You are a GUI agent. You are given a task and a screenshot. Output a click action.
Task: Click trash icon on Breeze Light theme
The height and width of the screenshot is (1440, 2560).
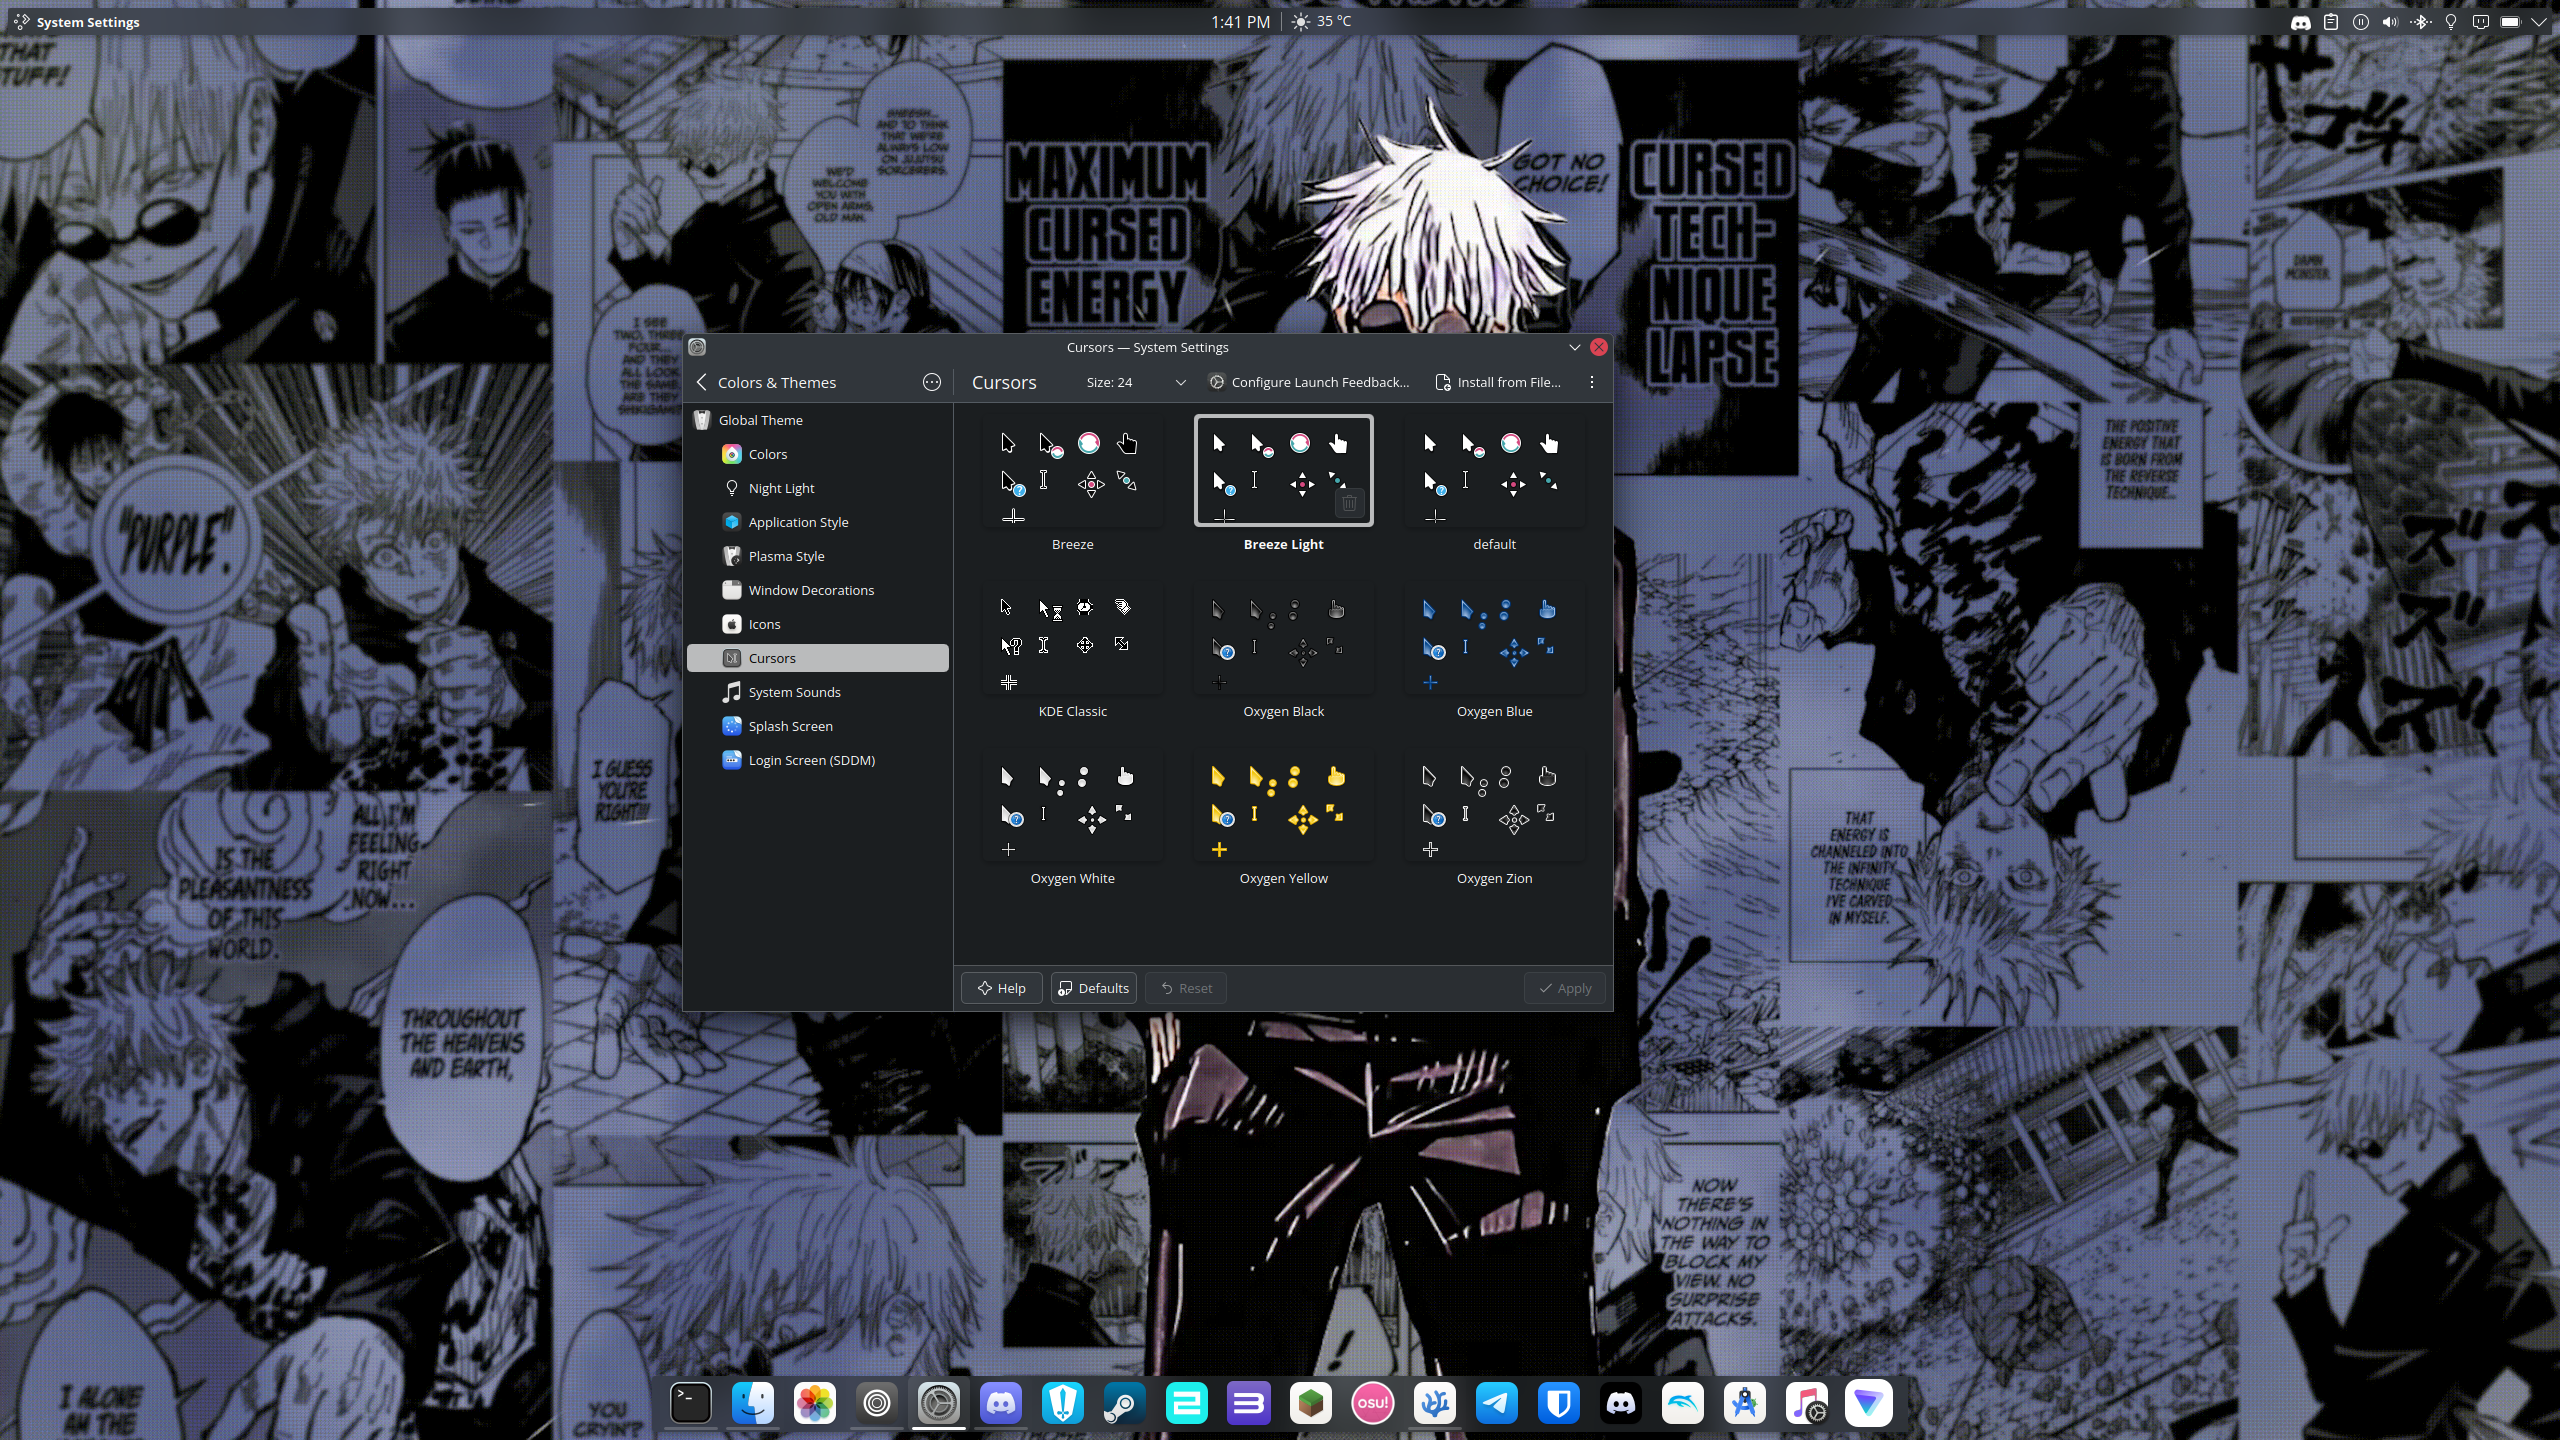coord(1349,503)
